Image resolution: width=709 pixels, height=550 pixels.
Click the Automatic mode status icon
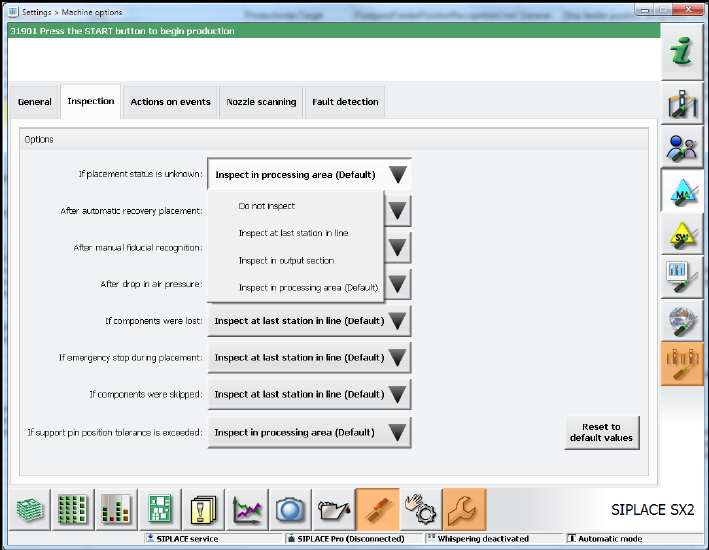572,538
